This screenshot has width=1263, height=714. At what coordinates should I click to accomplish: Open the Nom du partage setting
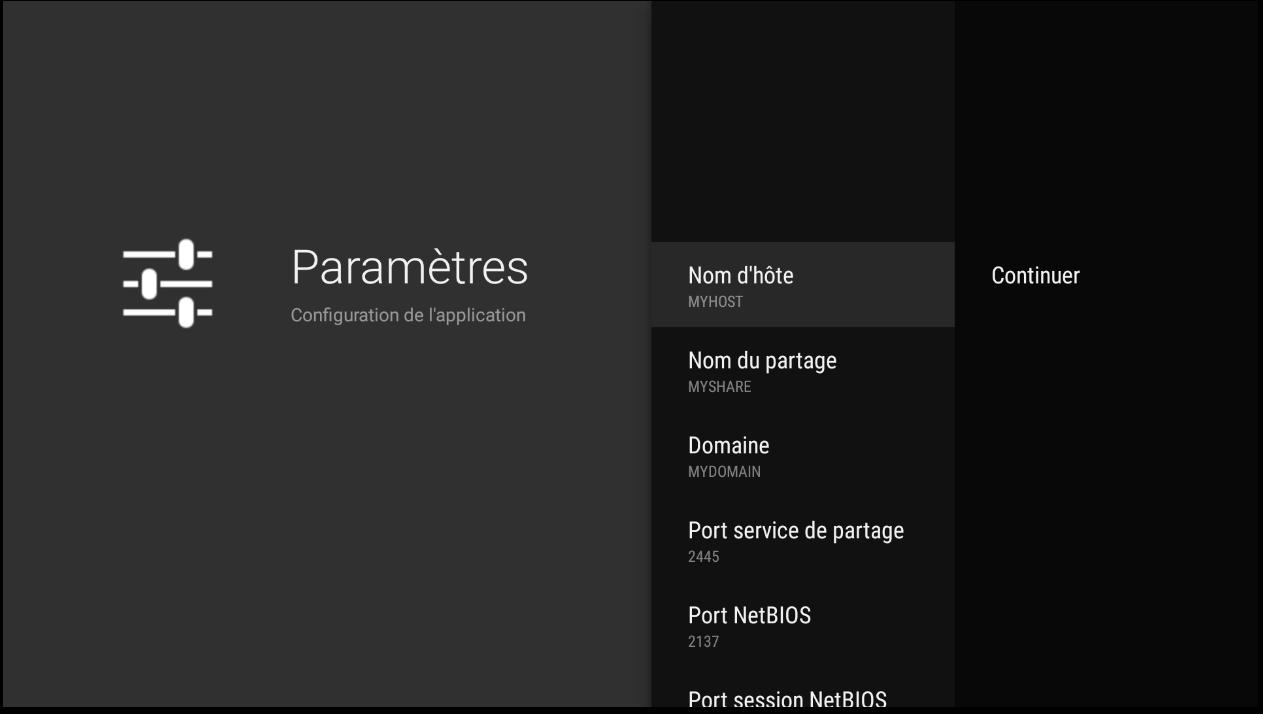762,361
